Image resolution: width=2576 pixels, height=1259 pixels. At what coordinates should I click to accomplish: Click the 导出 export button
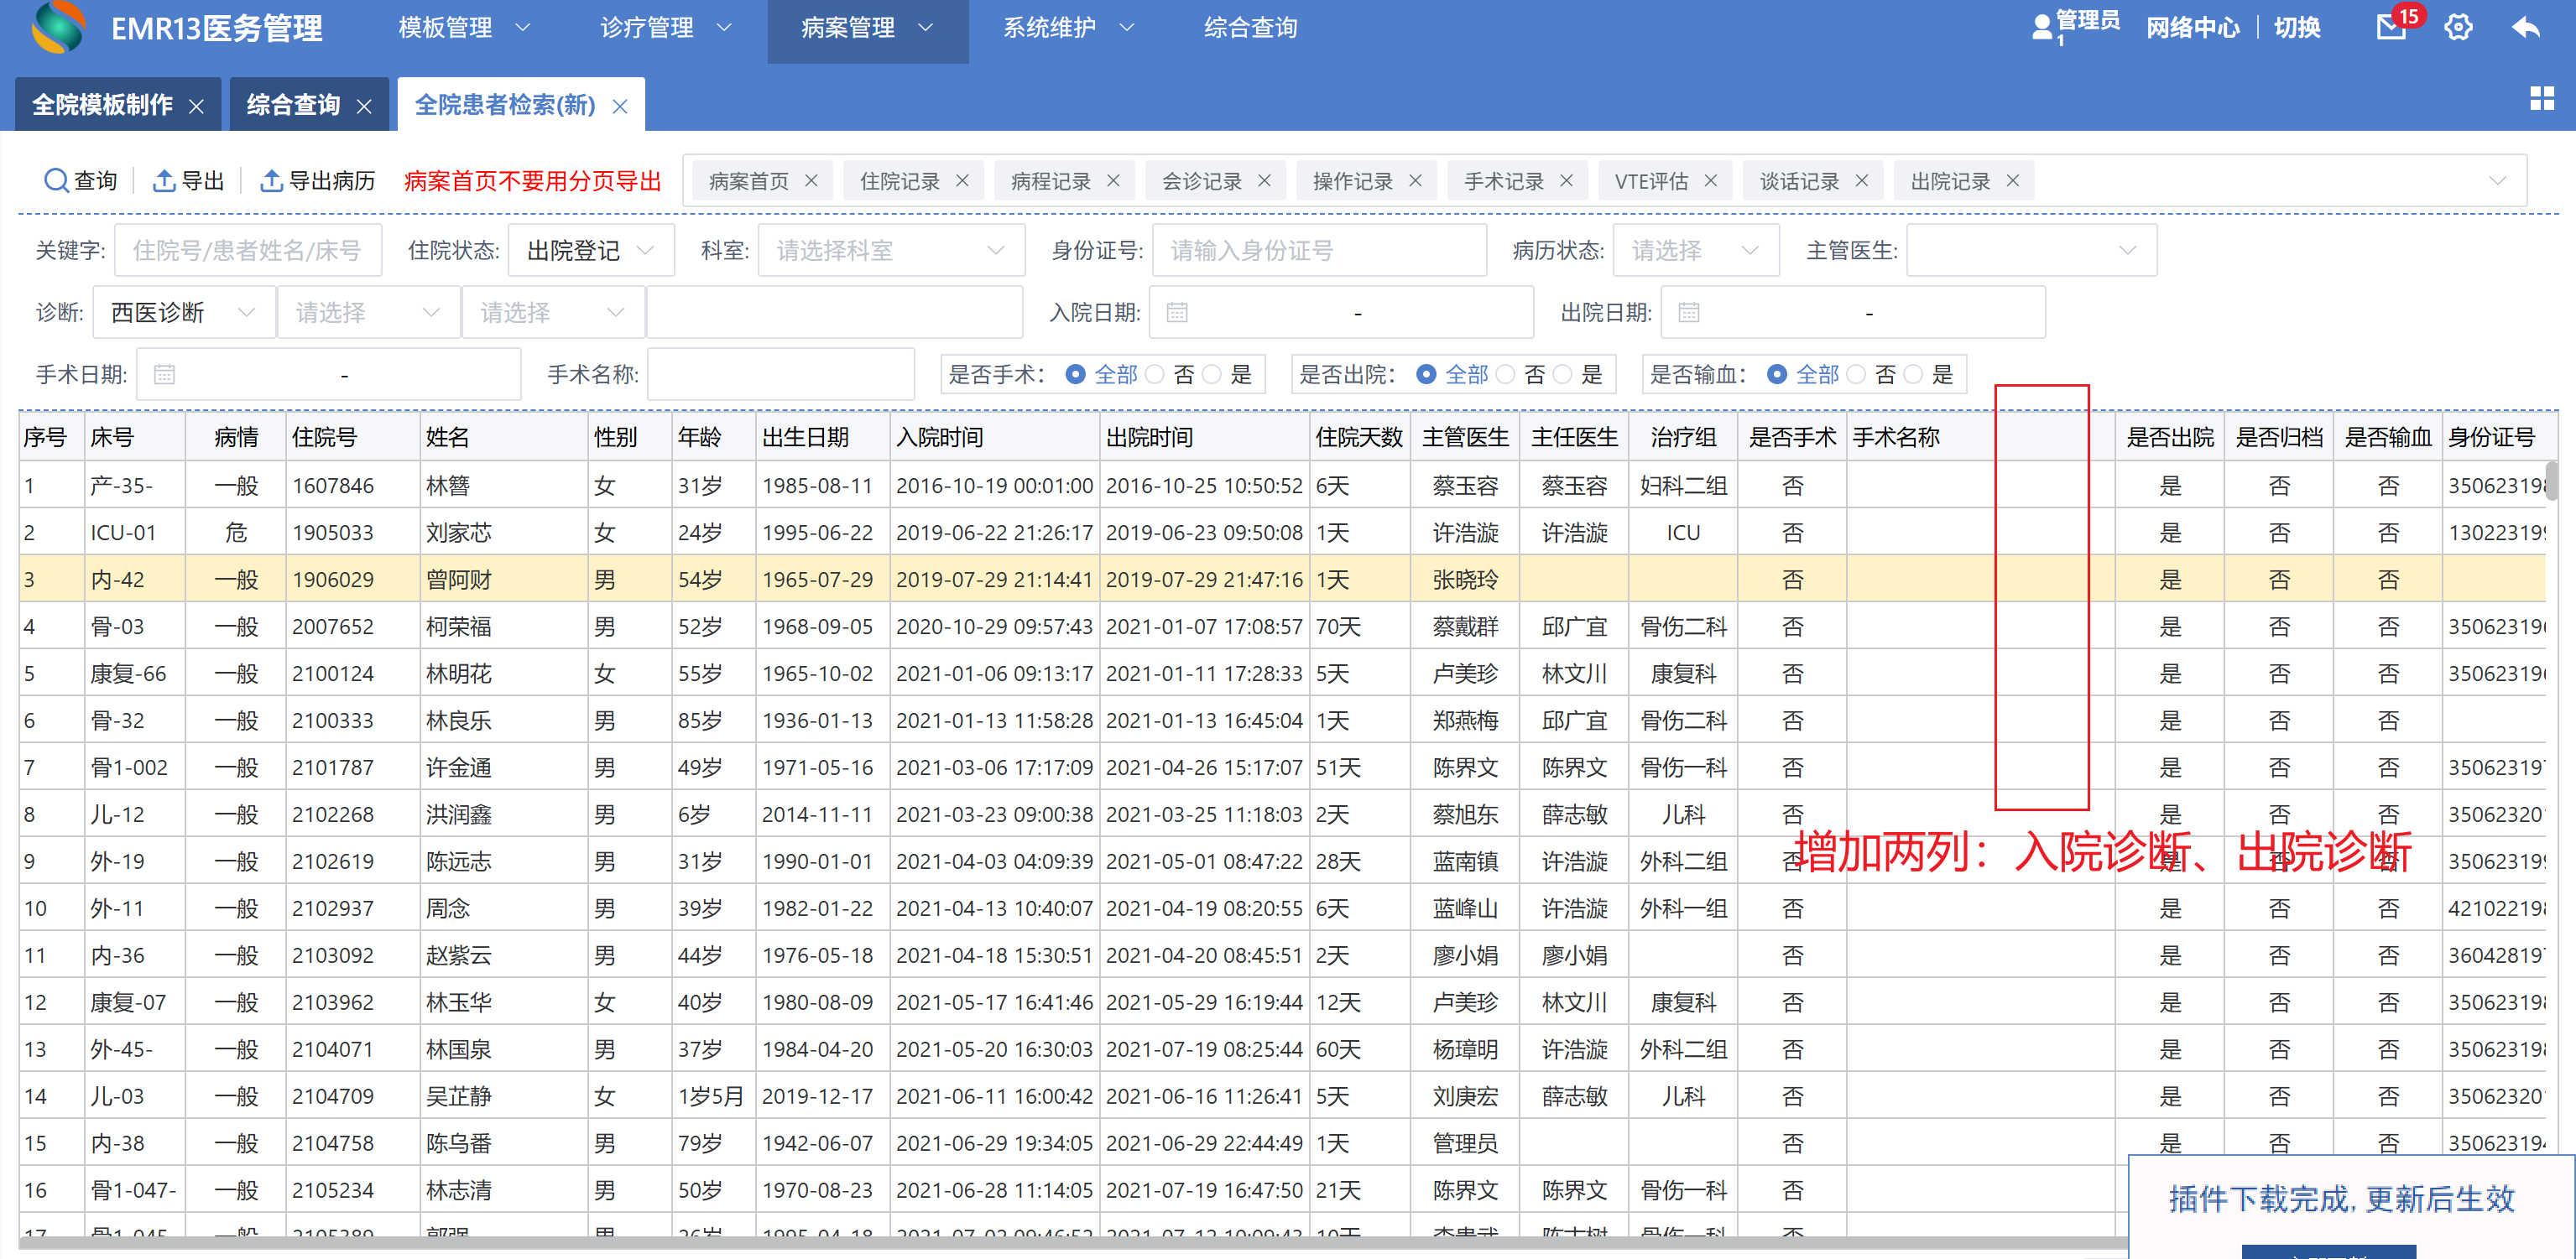coord(188,181)
